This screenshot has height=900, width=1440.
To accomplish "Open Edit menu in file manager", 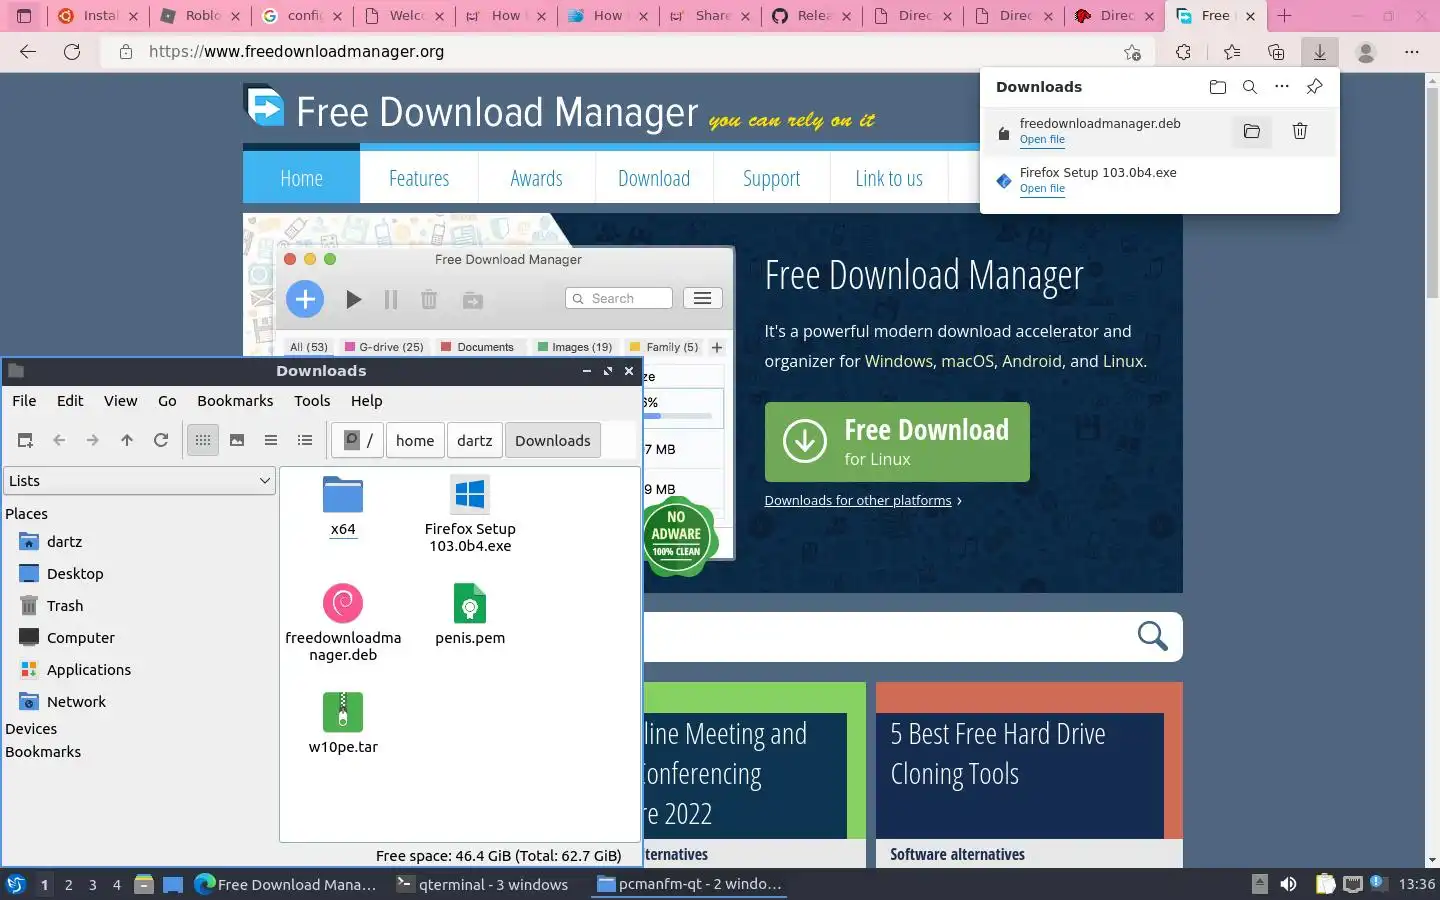I will pyautogui.click(x=70, y=400).
